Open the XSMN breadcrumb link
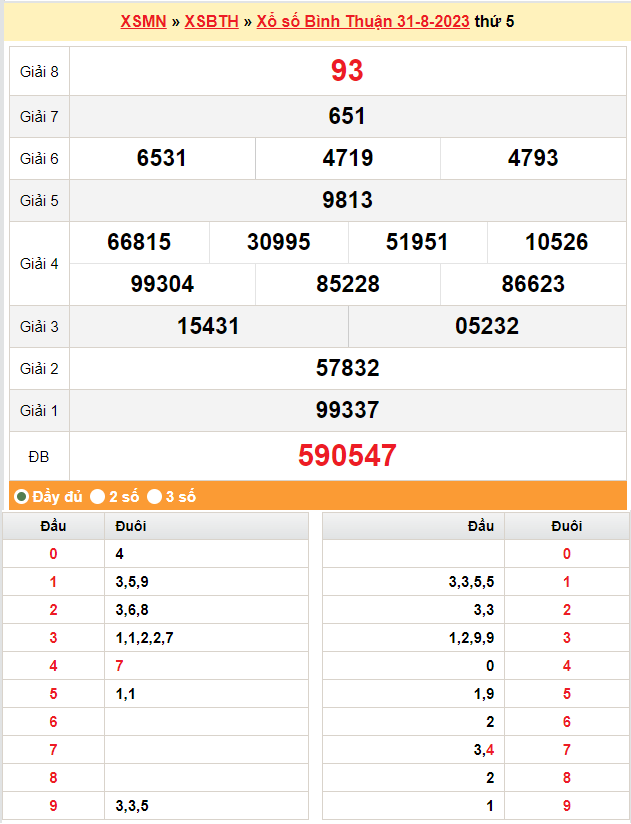 143,21
